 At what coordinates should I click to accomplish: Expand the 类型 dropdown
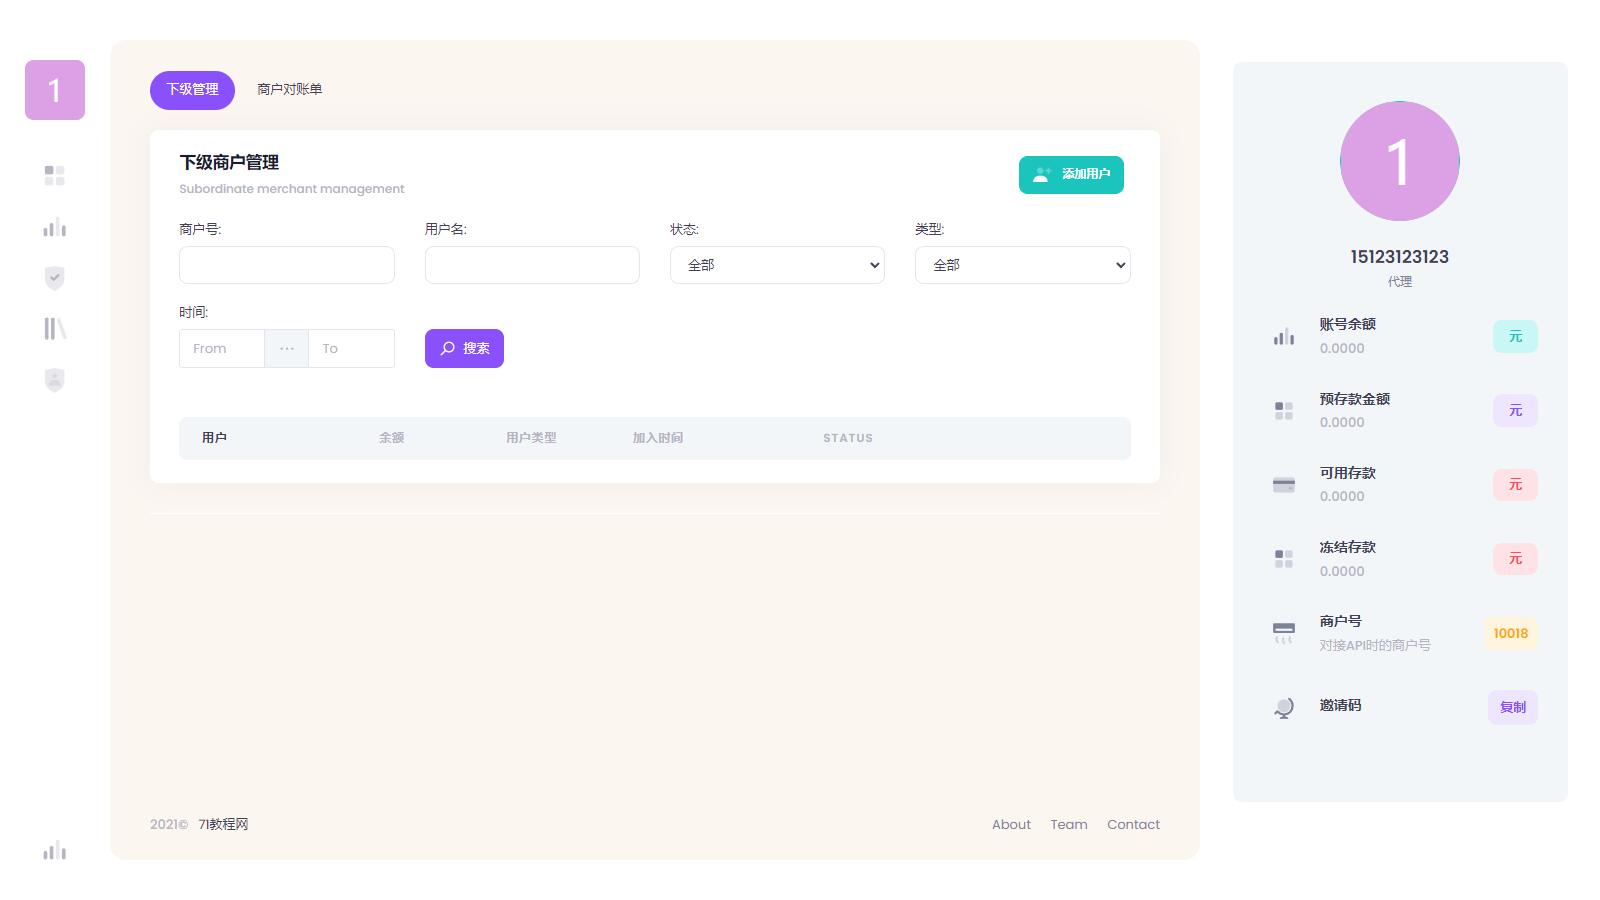point(1022,265)
